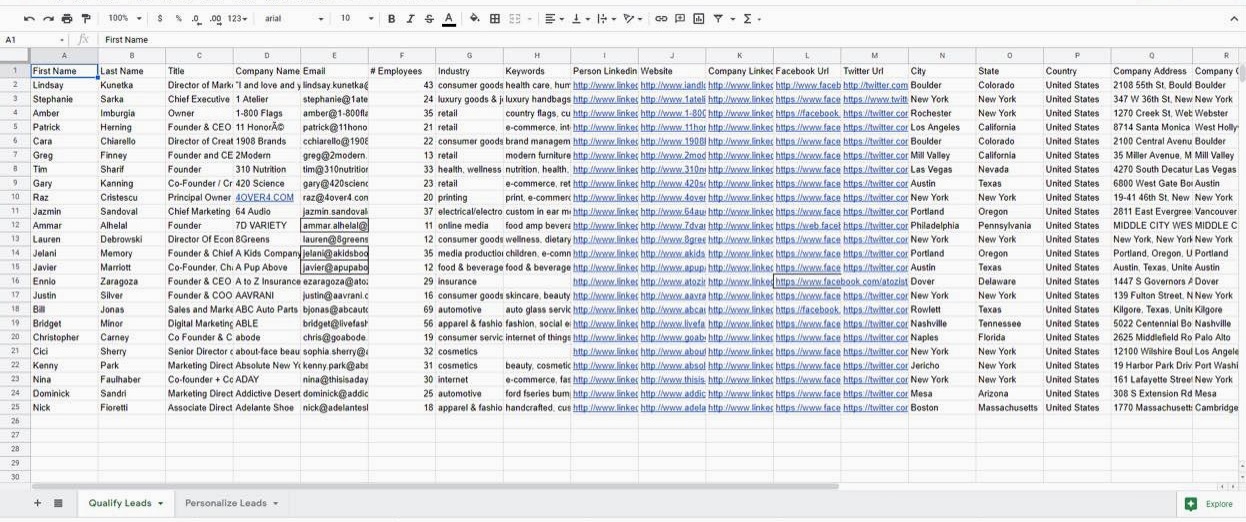Open Qualify Leads tab dropdown arrow

[160, 504]
